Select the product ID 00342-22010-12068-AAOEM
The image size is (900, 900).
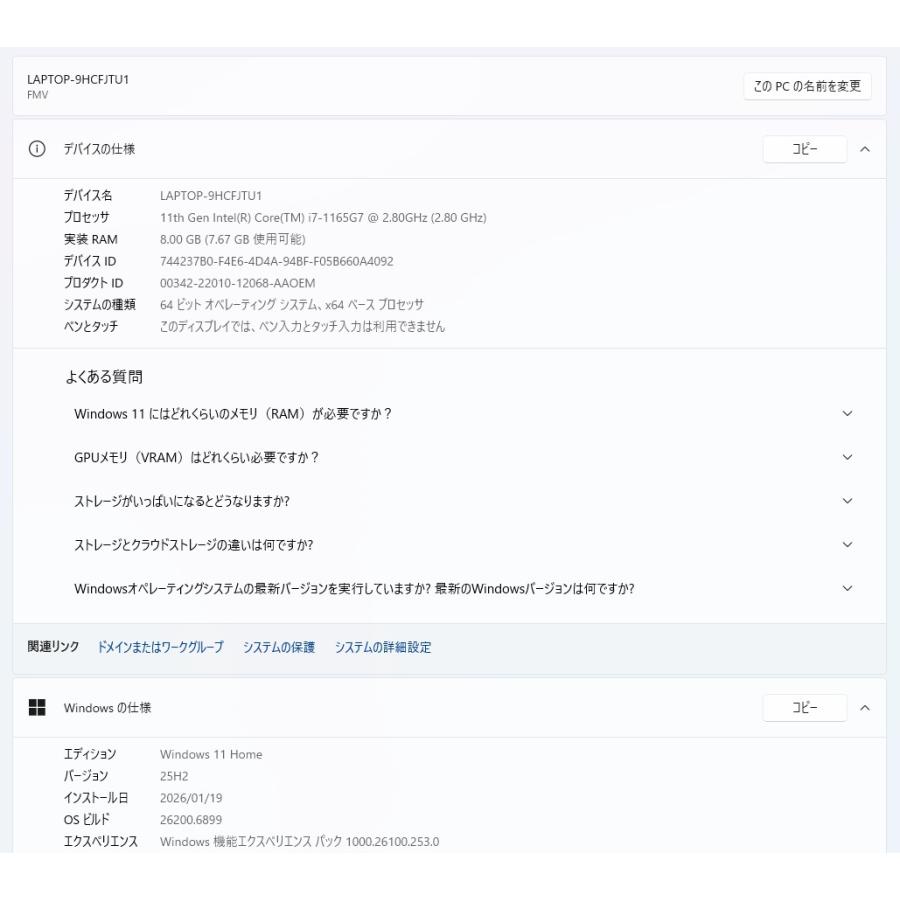(238, 283)
